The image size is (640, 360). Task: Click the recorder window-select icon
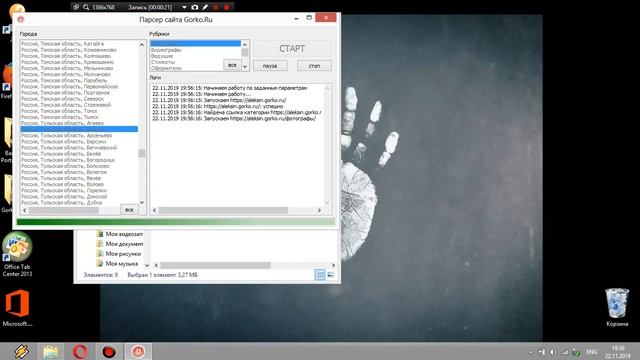pyautogui.click(x=76, y=7)
